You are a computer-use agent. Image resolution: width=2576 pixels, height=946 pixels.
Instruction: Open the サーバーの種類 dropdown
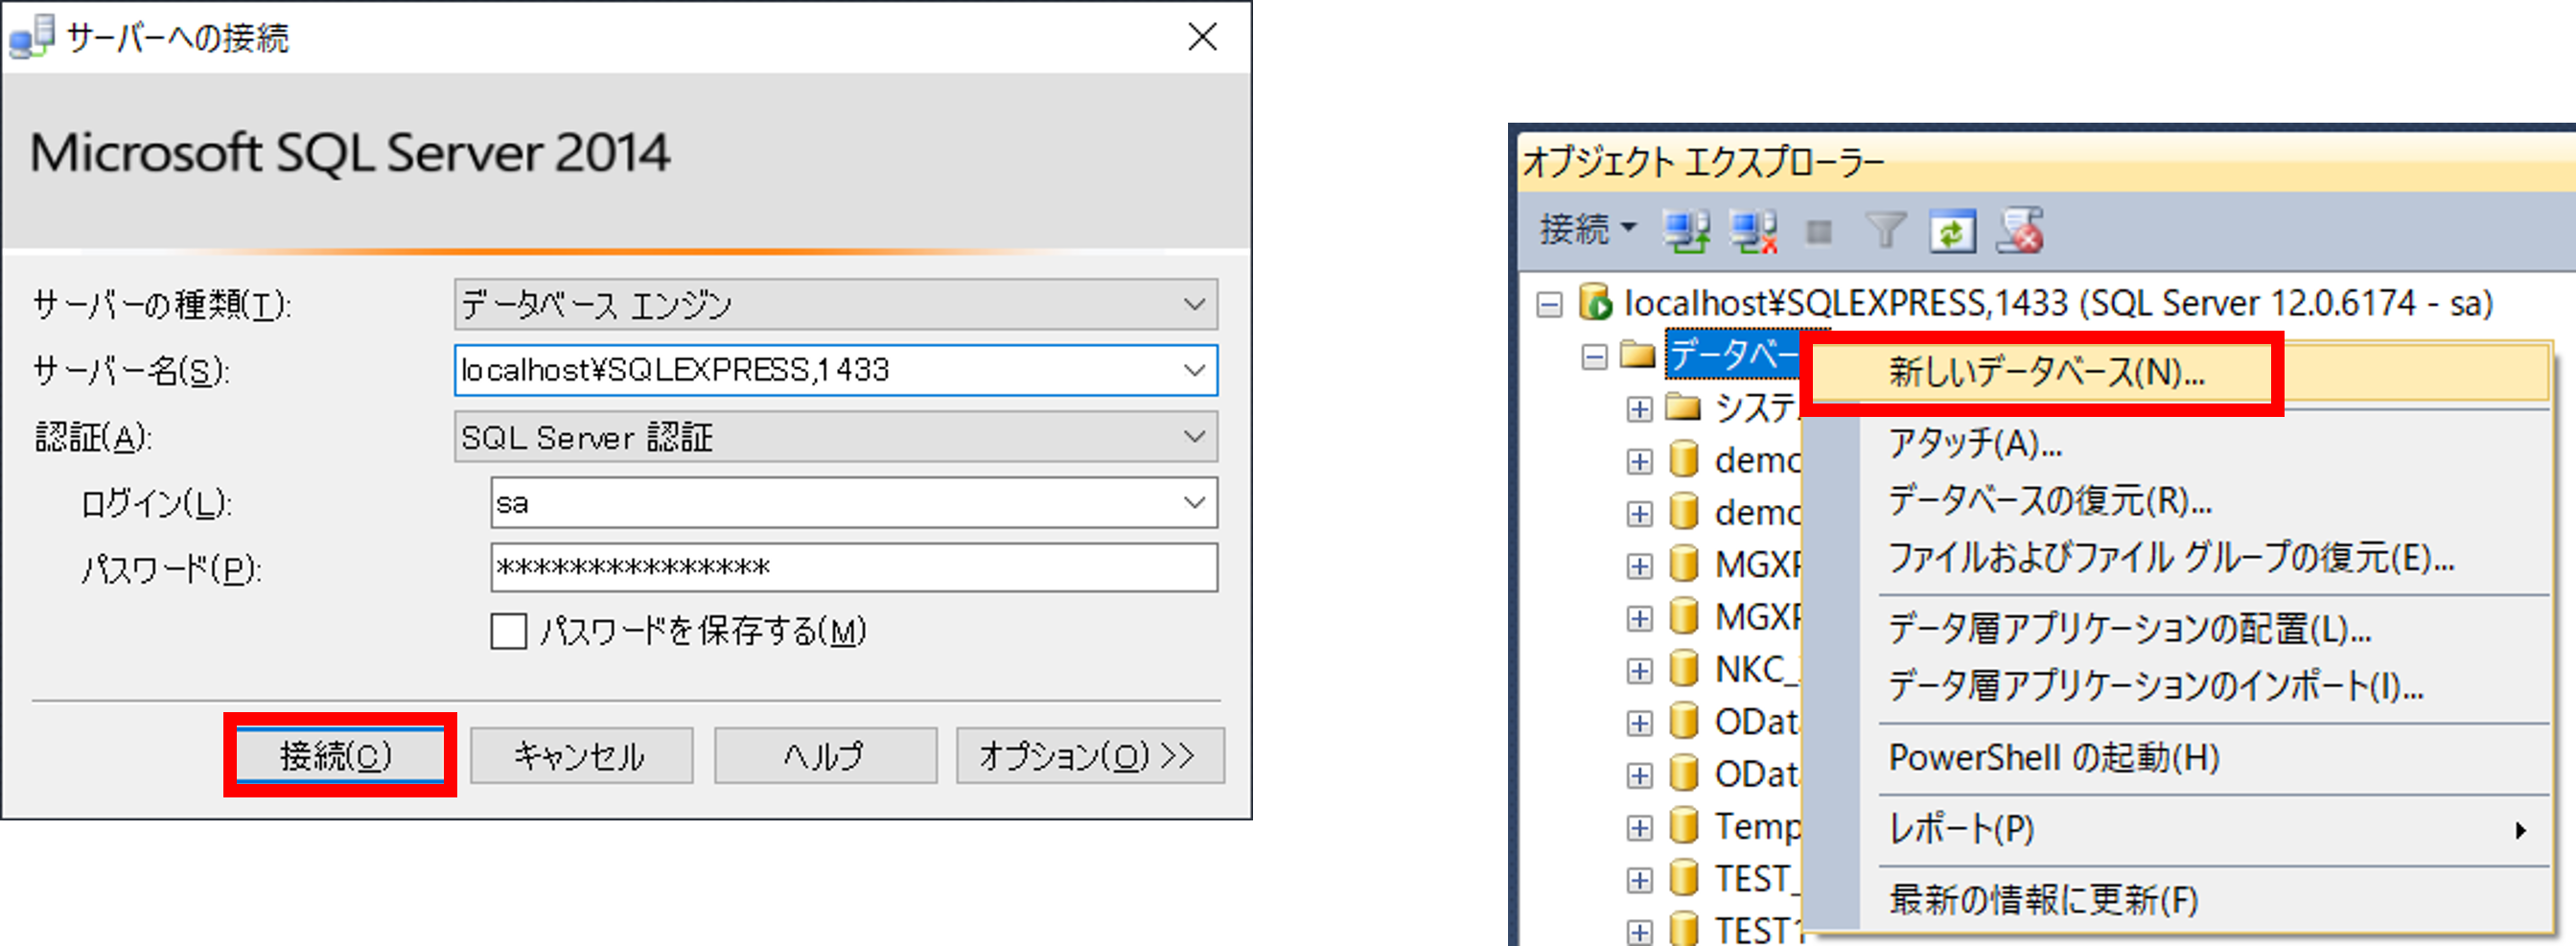[1195, 305]
